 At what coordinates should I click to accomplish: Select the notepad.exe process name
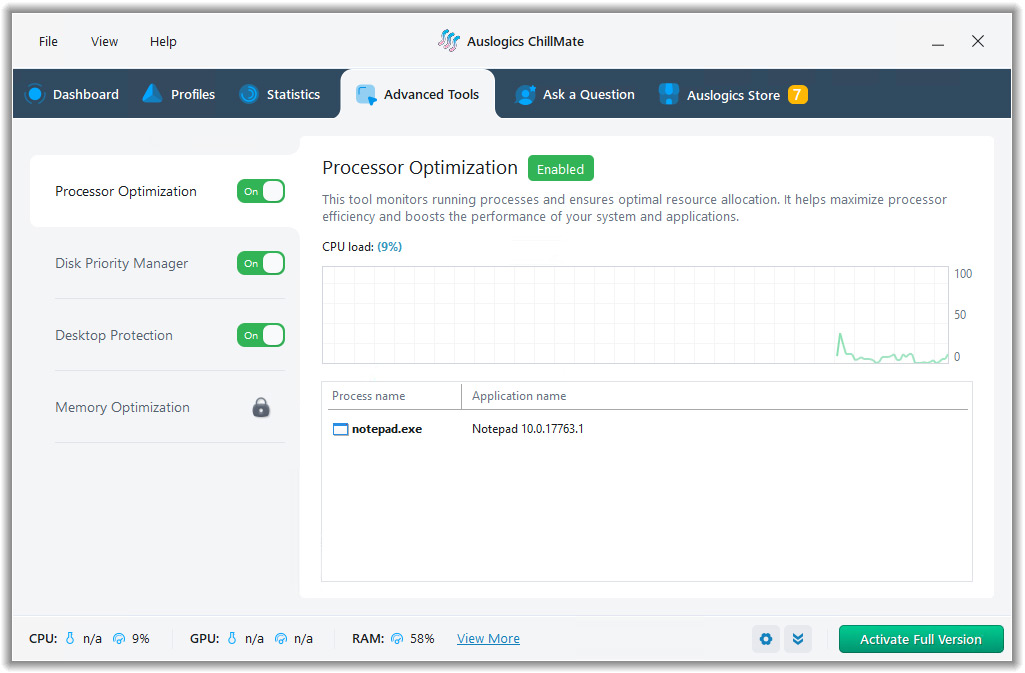387,429
